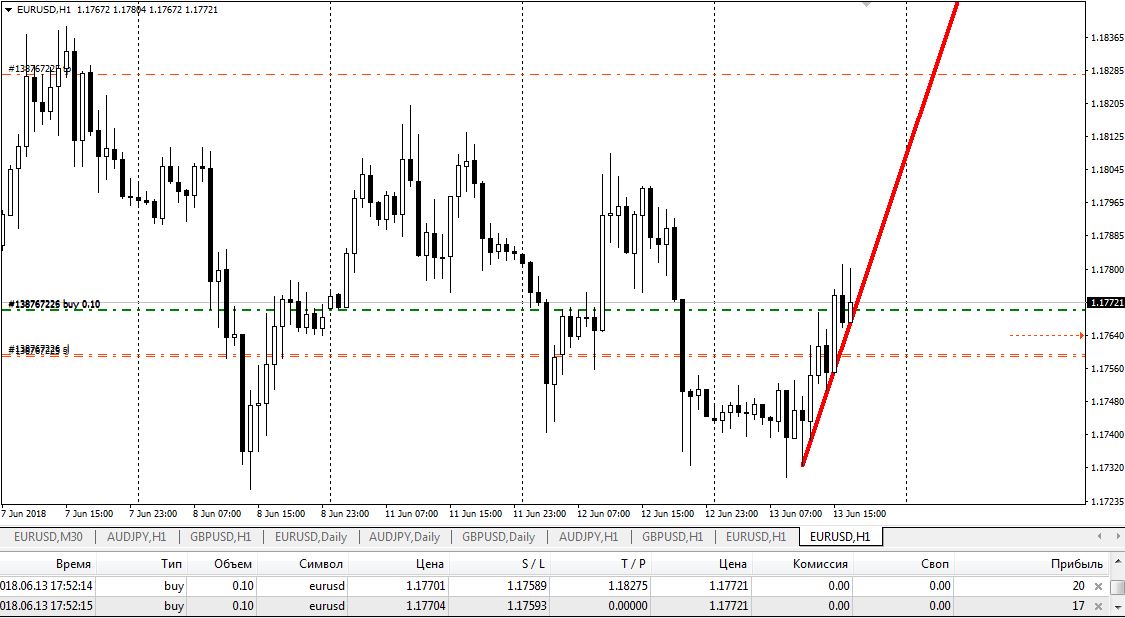Click the 13 Jun 15:00 time axis label
The image size is (1125, 618).
pyautogui.click(x=859, y=514)
